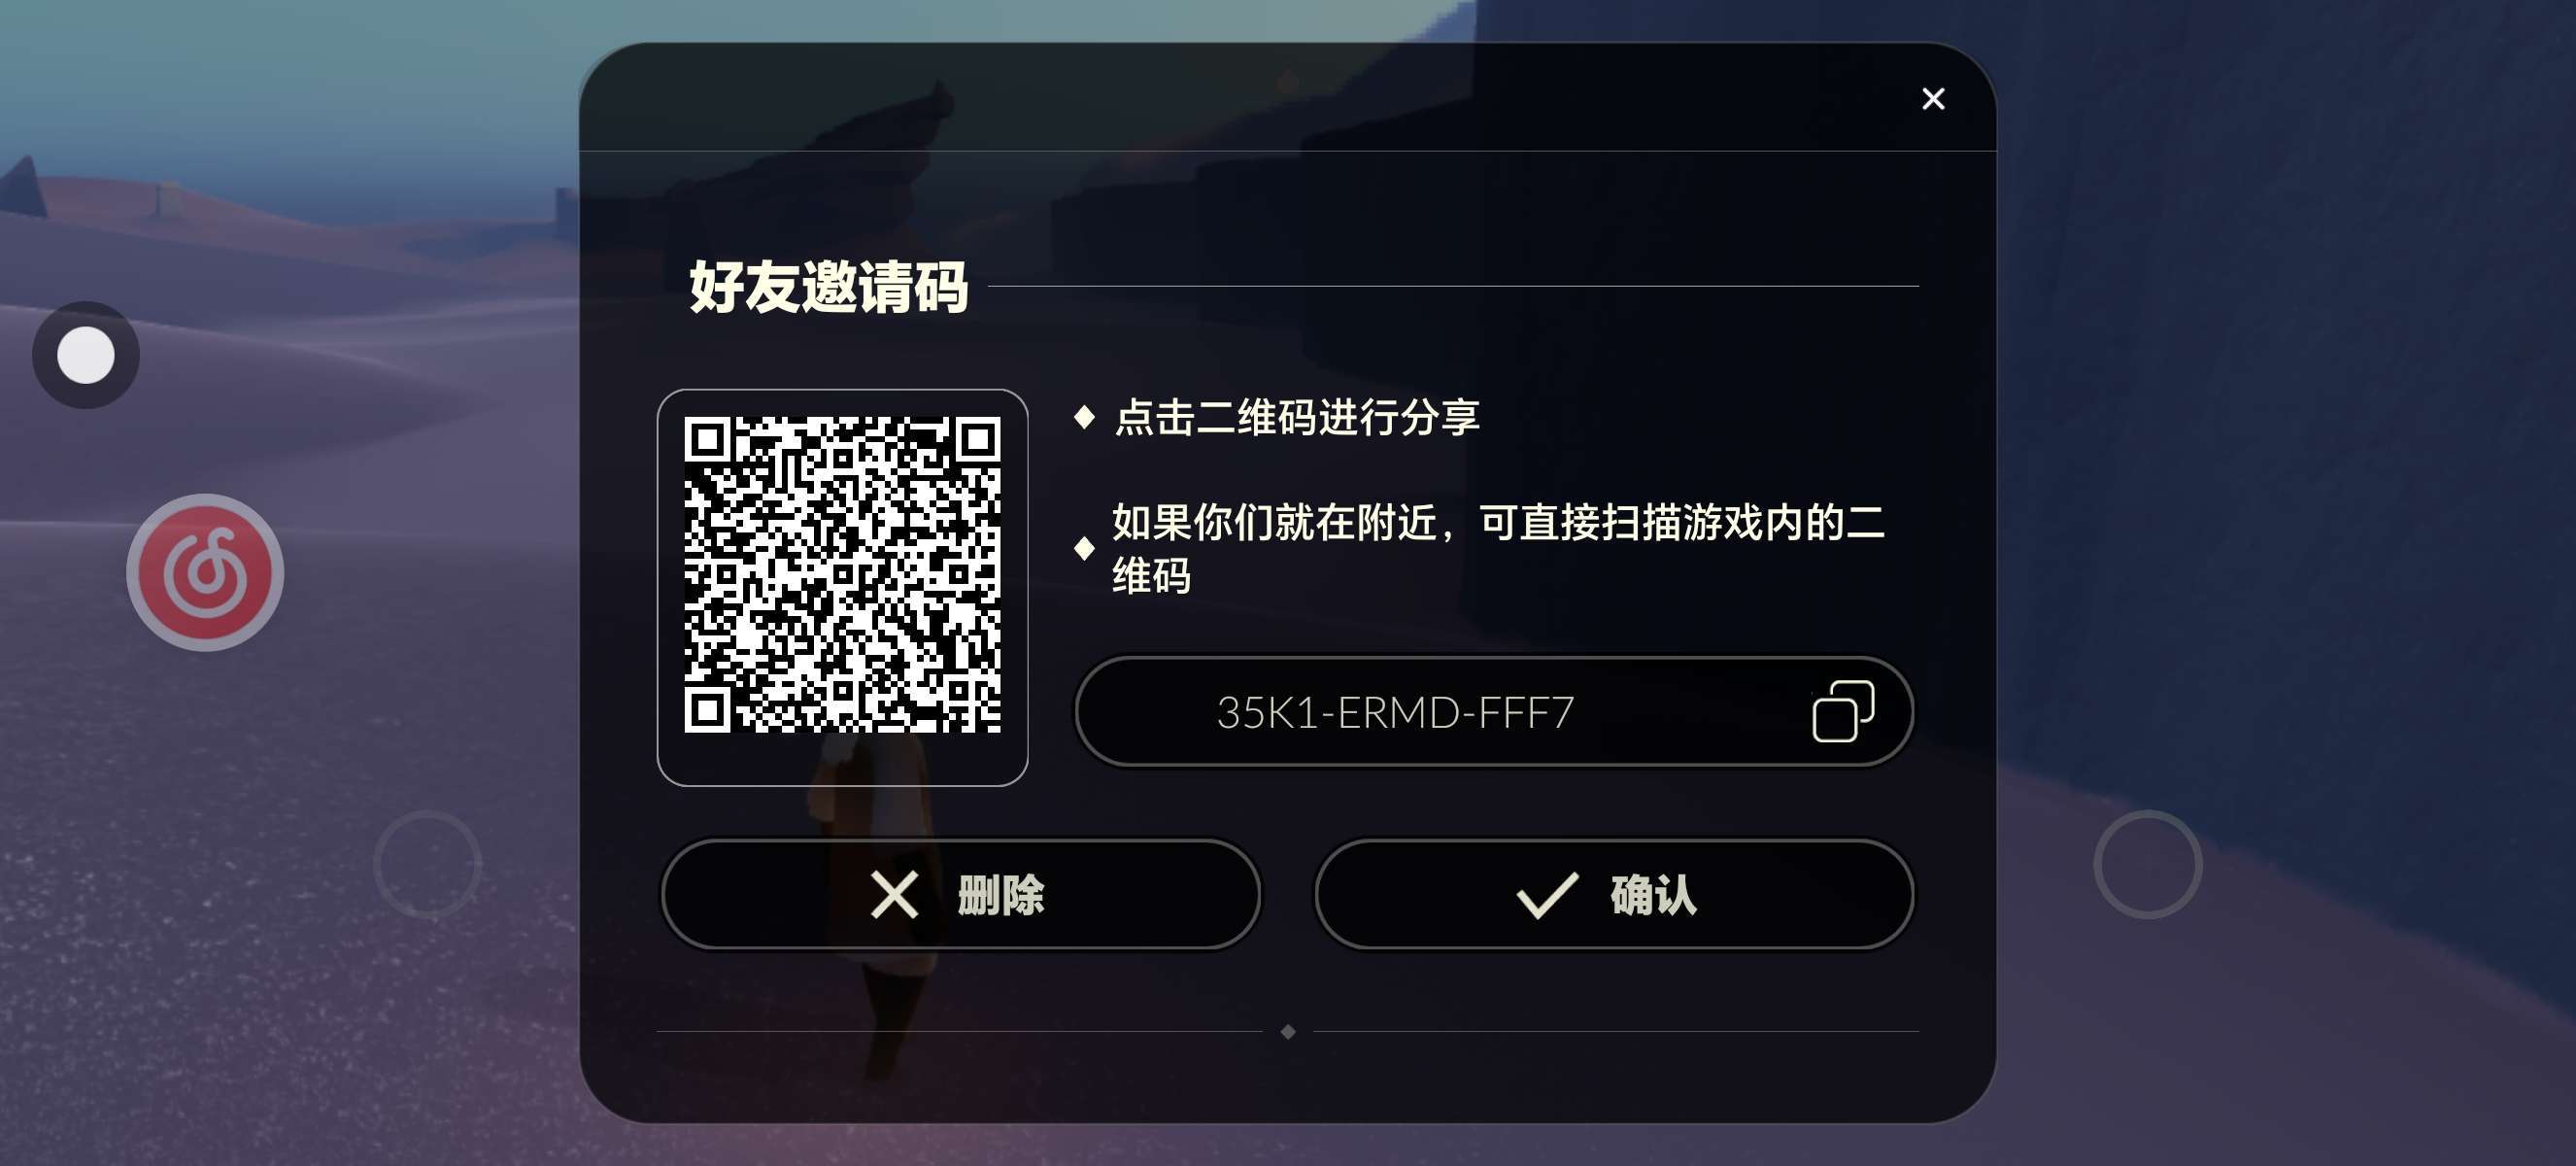Tap the faint circle control on the right
This screenshot has height=1166, width=2576.
(2148, 864)
